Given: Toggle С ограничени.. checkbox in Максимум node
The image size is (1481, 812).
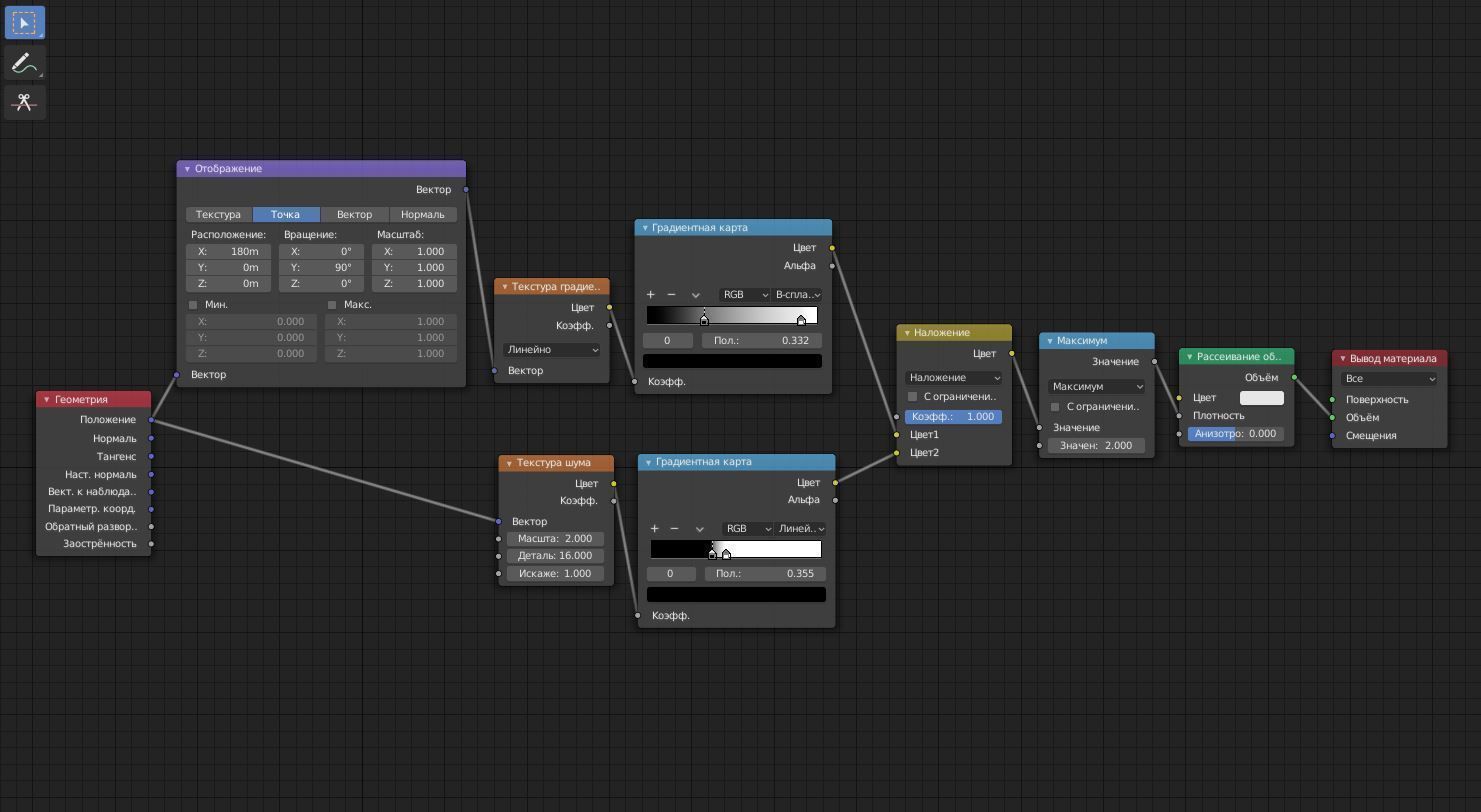Looking at the screenshot, I should 1055,406.
